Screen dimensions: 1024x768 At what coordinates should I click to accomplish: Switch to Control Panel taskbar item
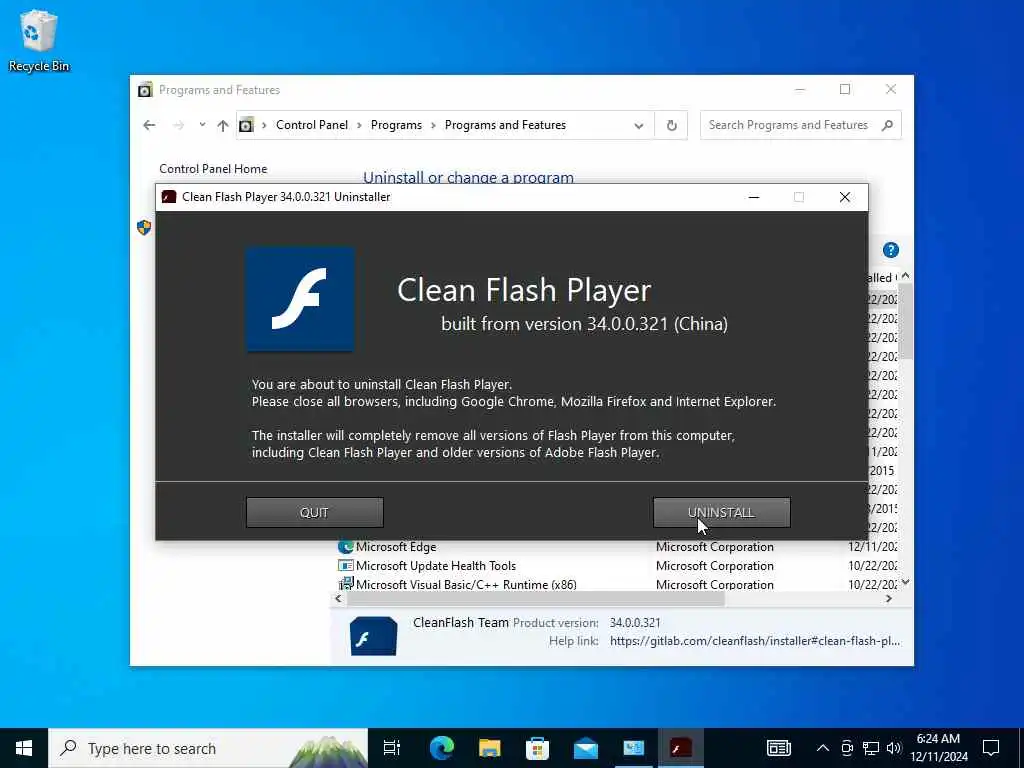pos(633,748)
